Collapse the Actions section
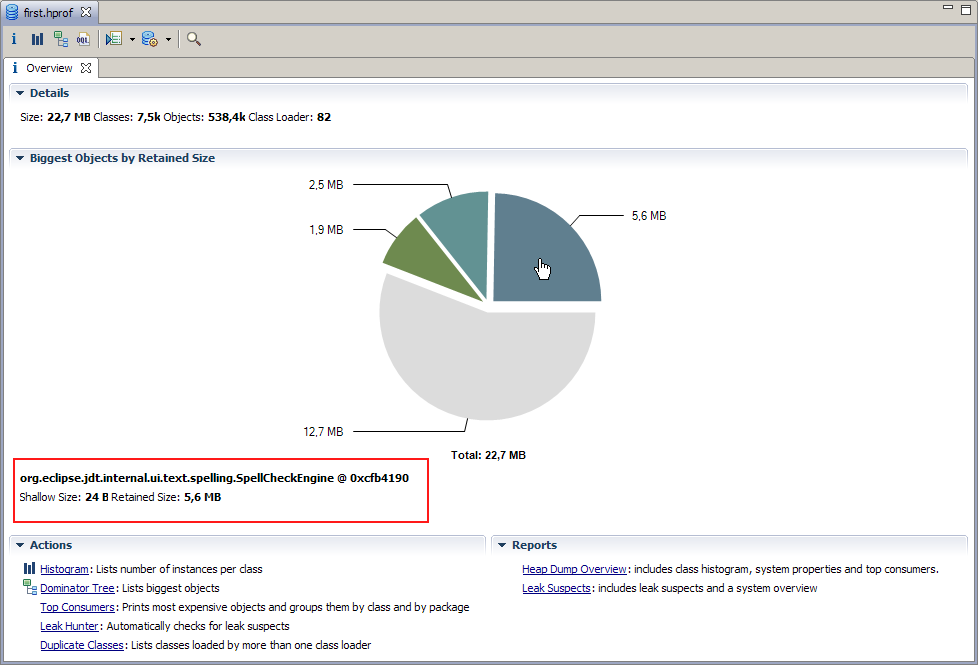 (20, 545)
